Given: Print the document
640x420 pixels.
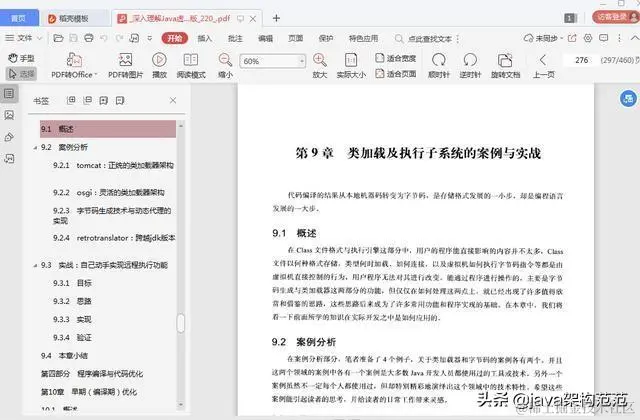Looking at the screenshot, I should tap(89, 38).
